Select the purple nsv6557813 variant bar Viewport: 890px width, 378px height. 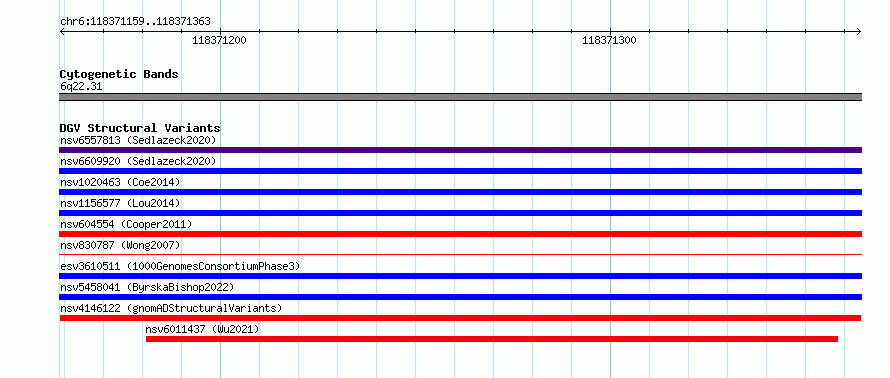pyautogui.click(x=460, y=150)
